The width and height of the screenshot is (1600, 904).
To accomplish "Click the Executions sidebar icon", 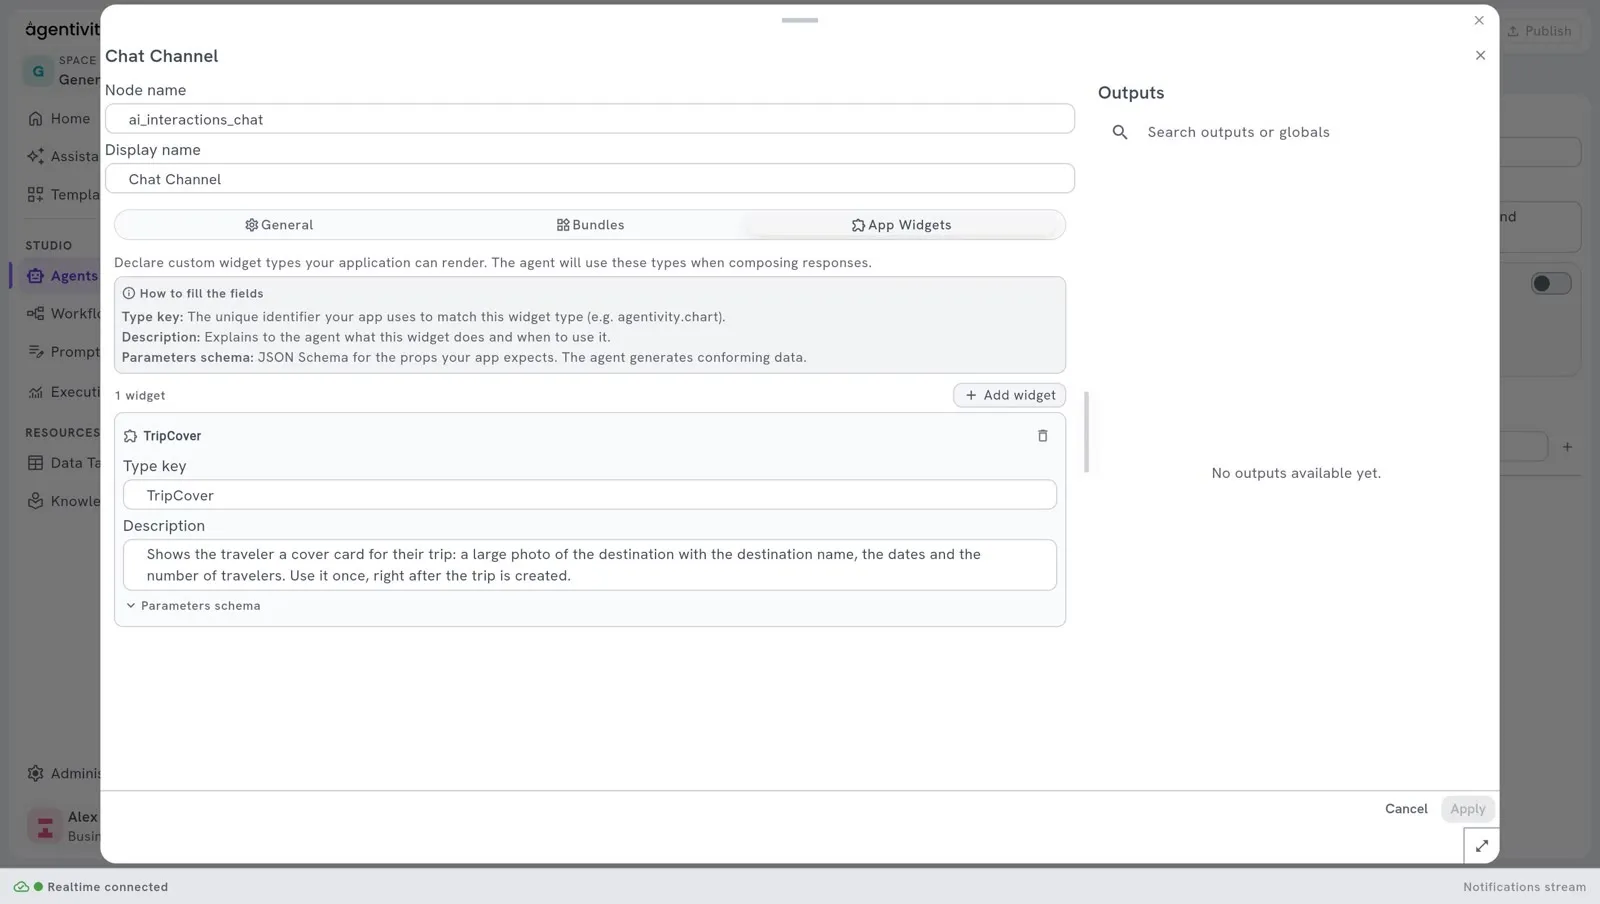I will [x=35, y=392].
